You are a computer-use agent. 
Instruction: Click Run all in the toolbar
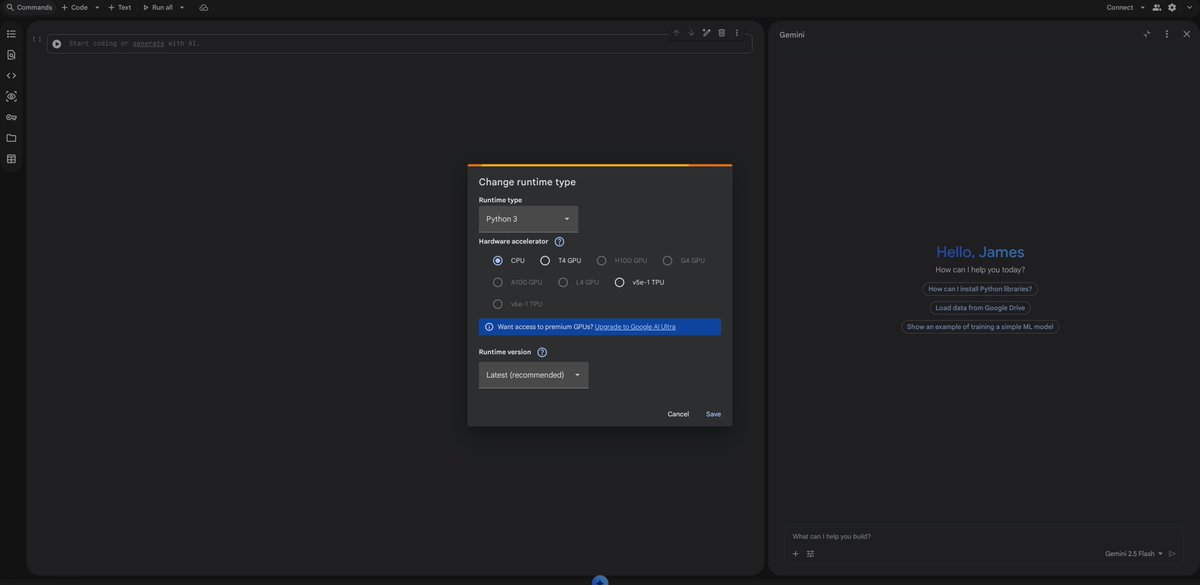(157, 7)
